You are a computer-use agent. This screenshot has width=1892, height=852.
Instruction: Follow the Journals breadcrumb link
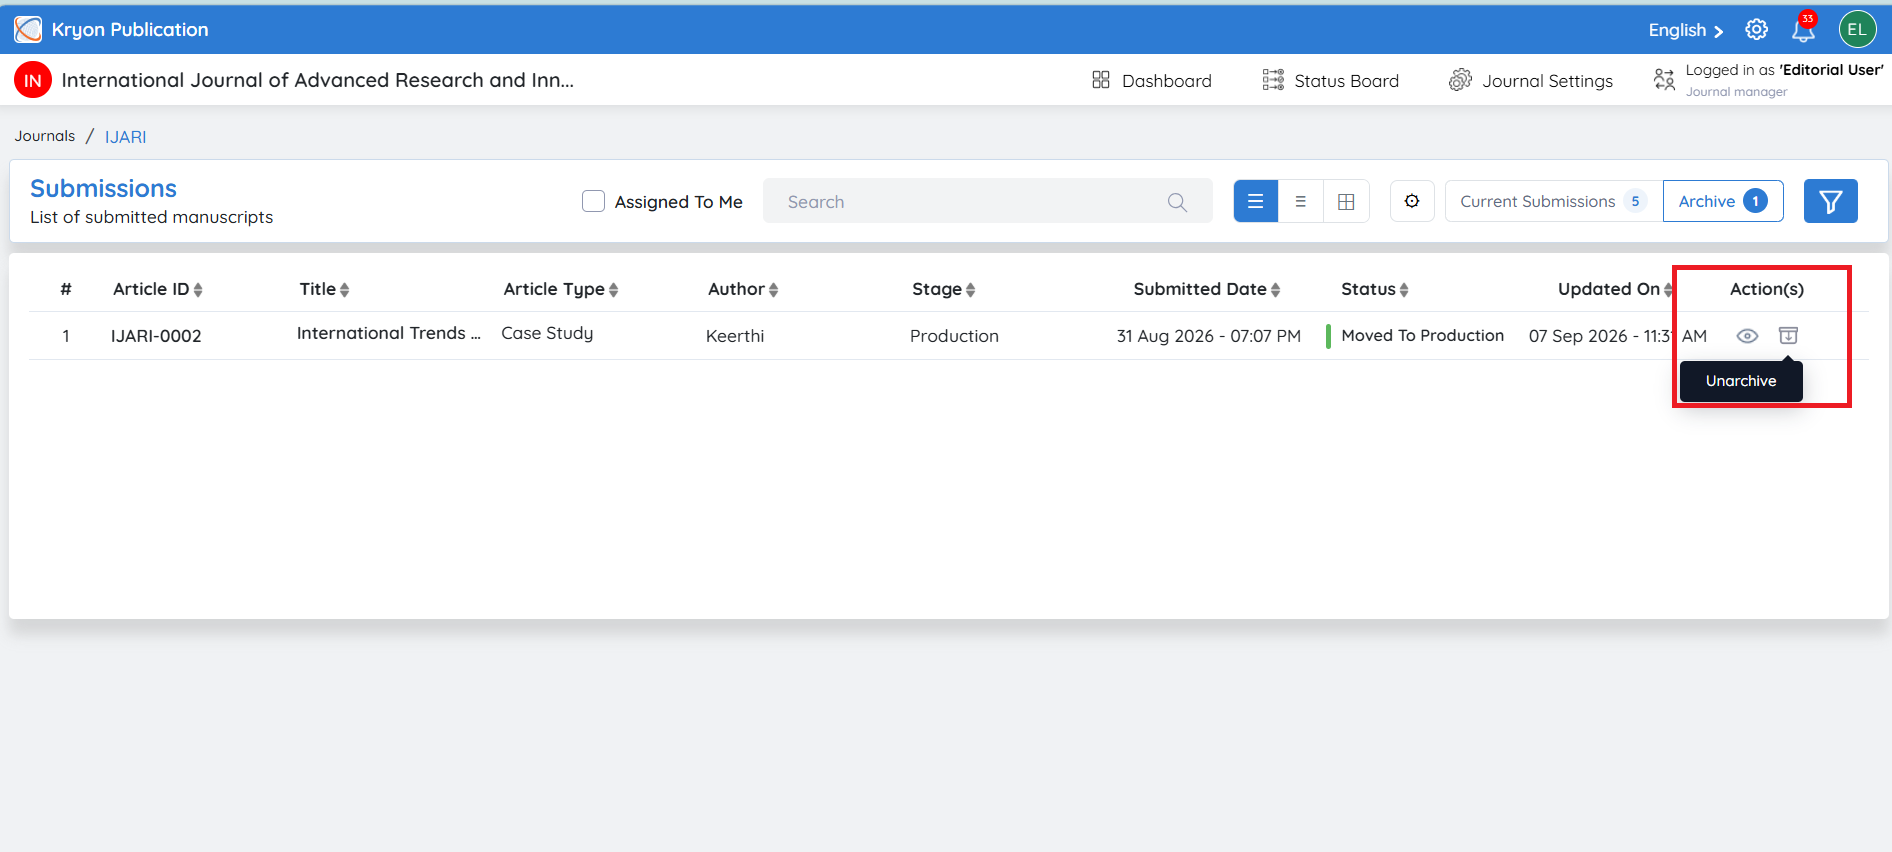point(45,136)
